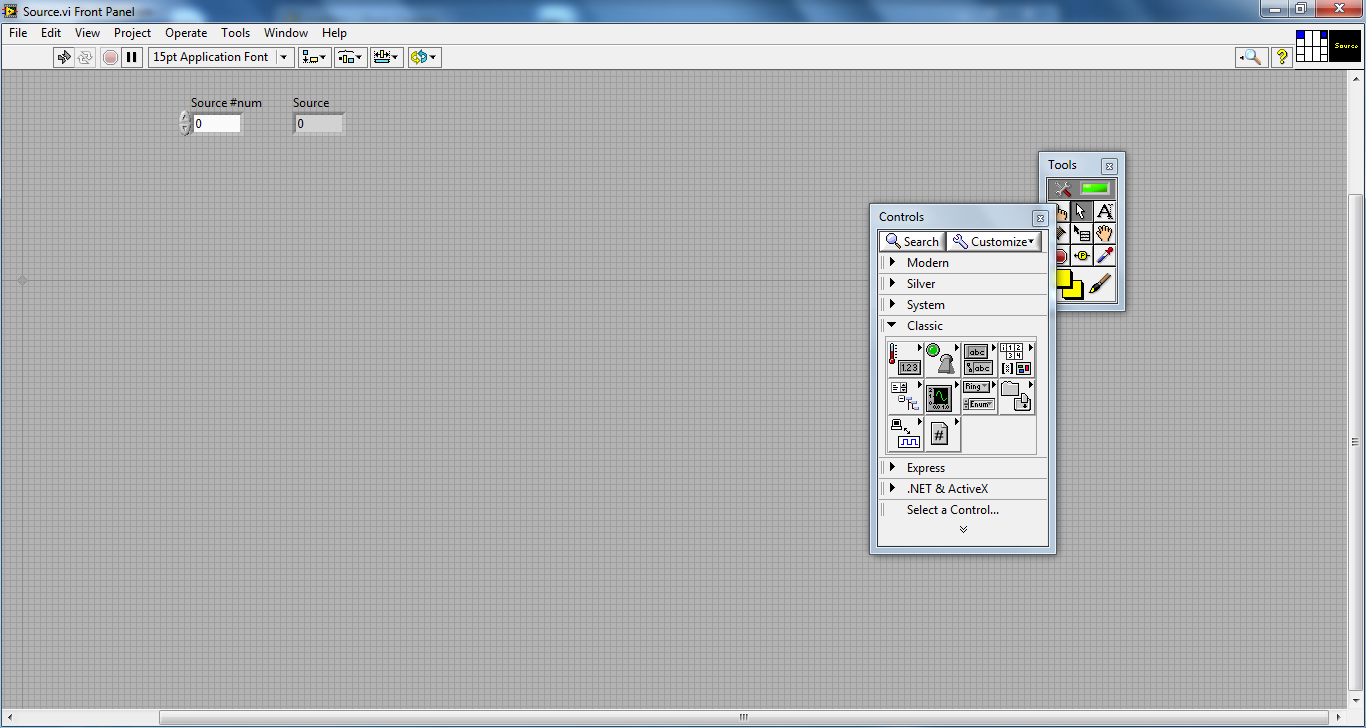The image size is (1366, 728).
Task: Select the Positioning arrow tool
Action: [1082, 211]
